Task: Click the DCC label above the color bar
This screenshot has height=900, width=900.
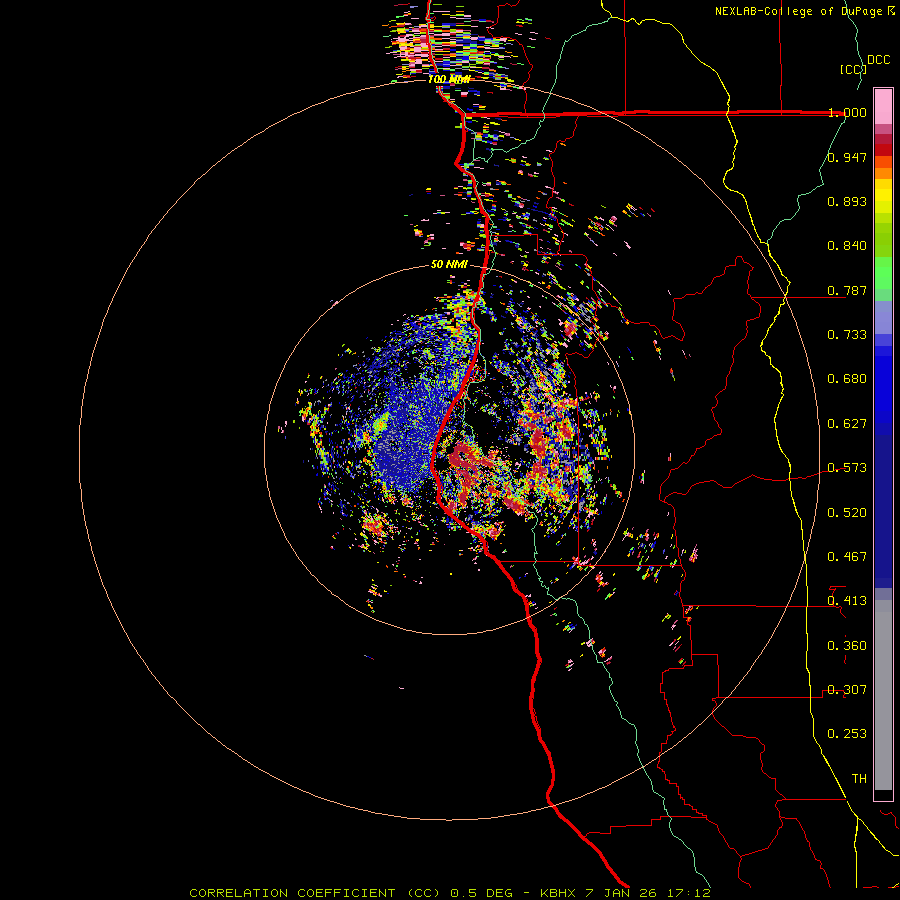Action: click(x=879, y=60)
